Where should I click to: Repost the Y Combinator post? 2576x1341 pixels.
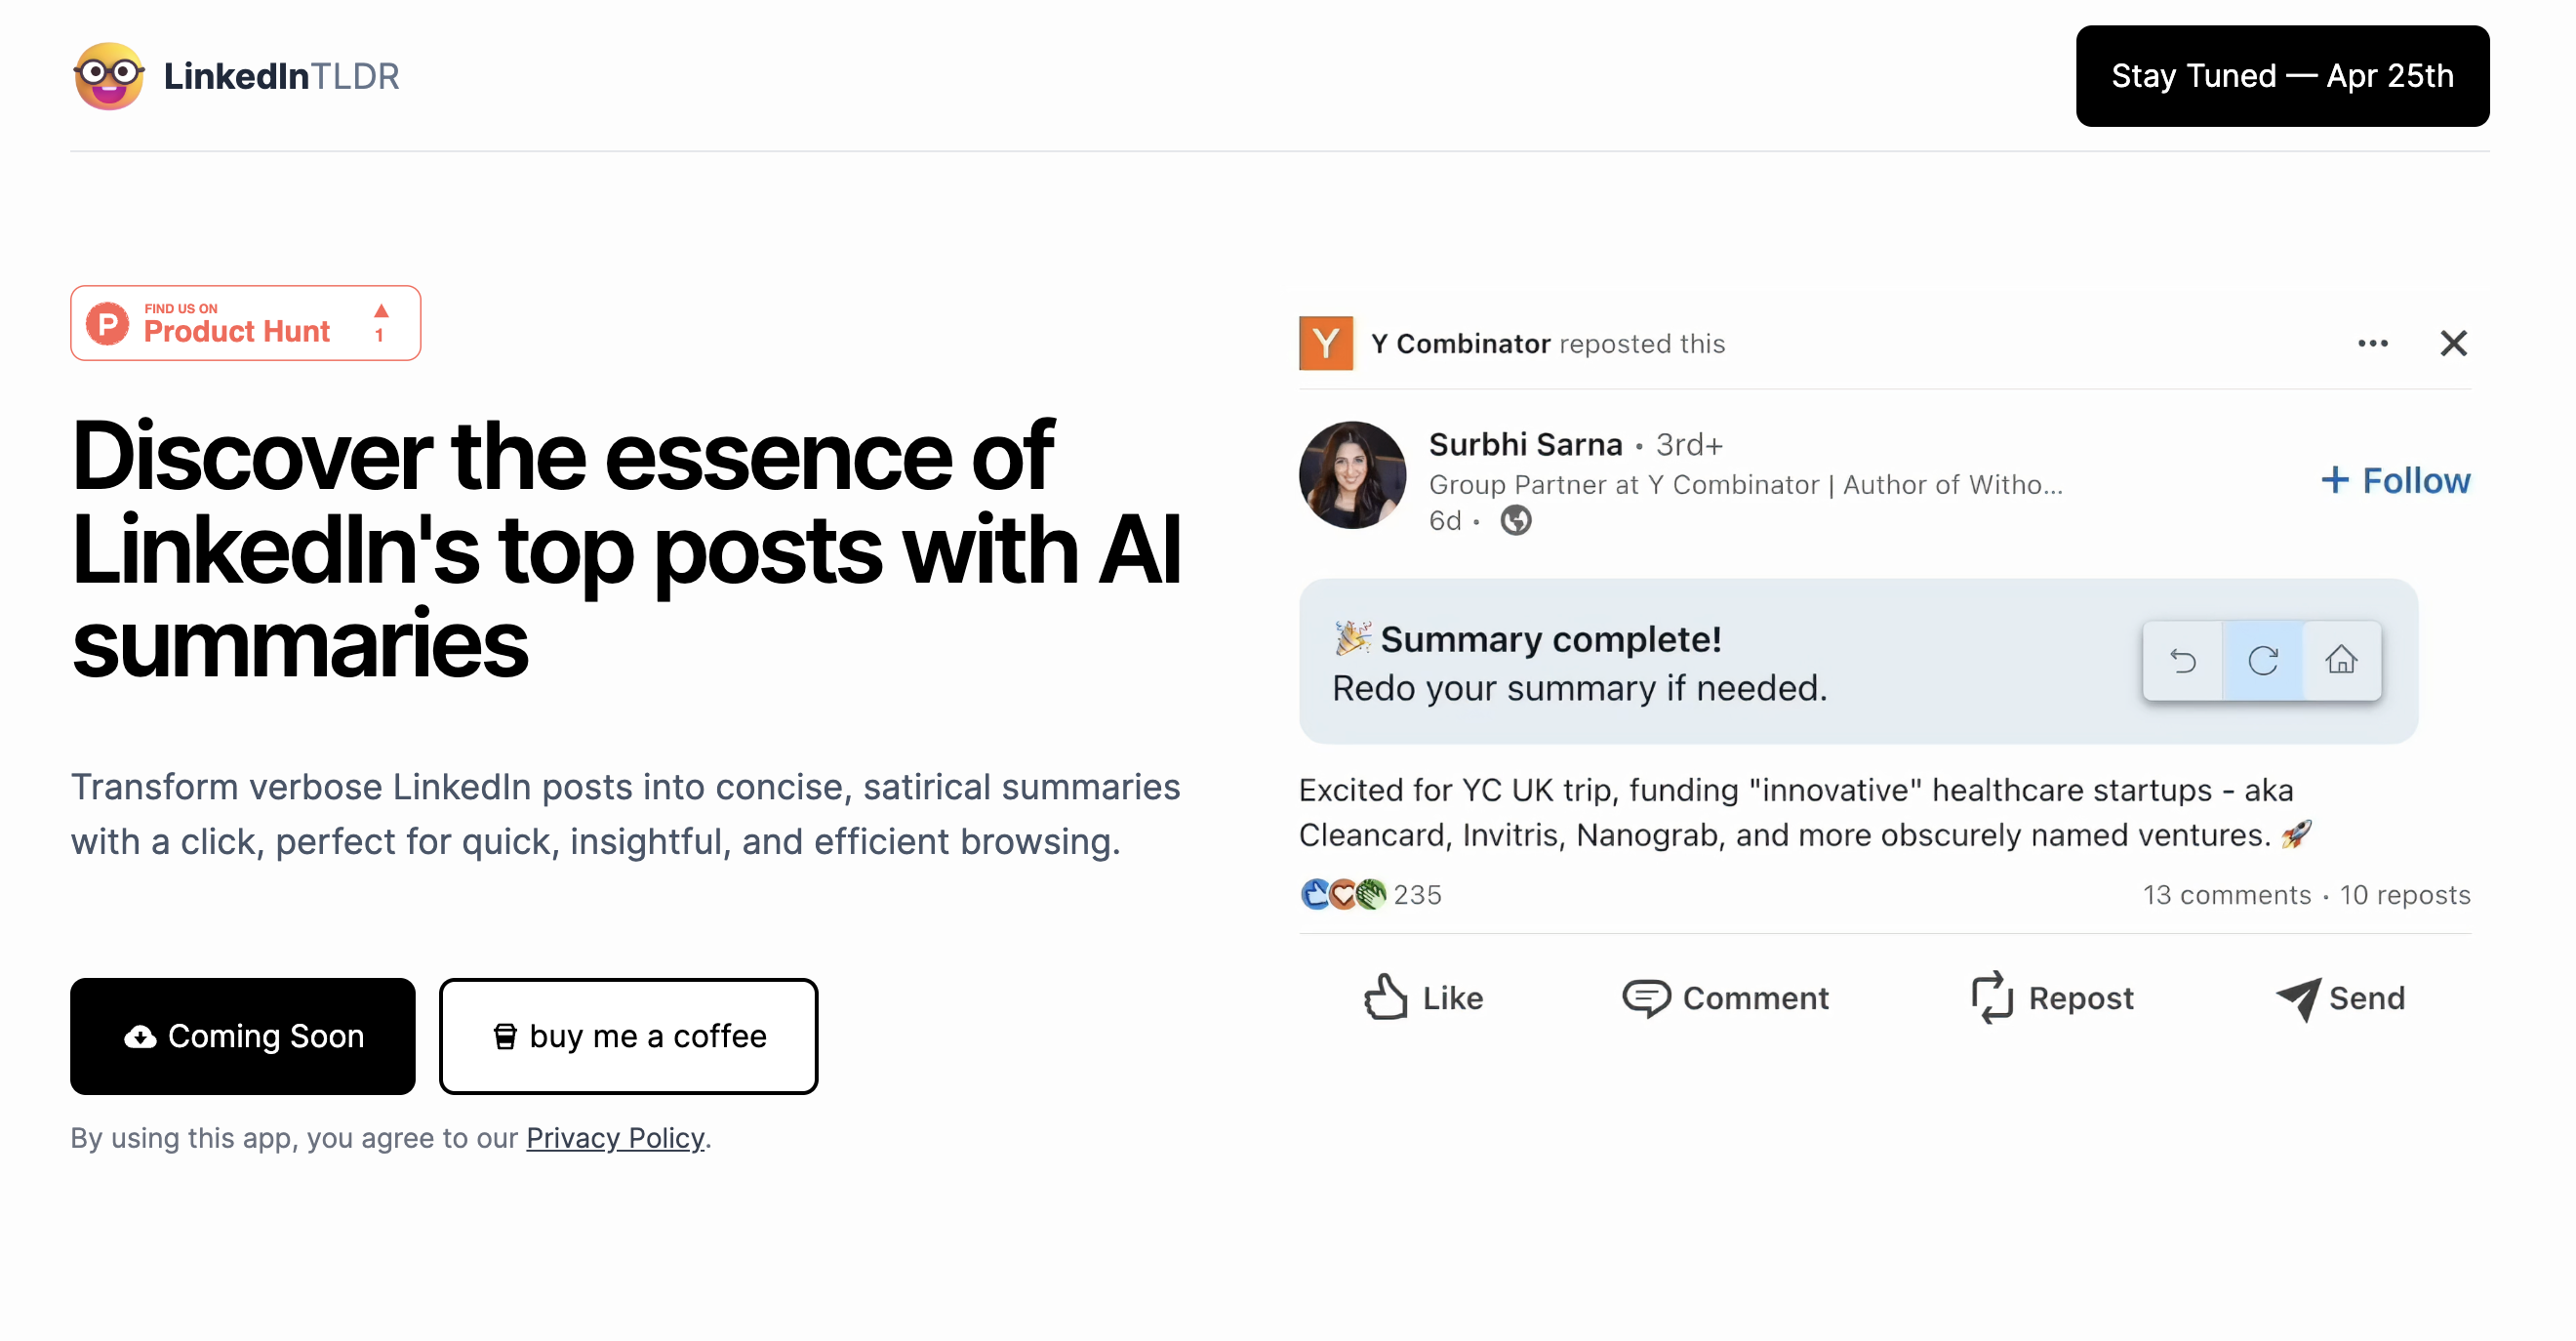(x=2052, y=997)
